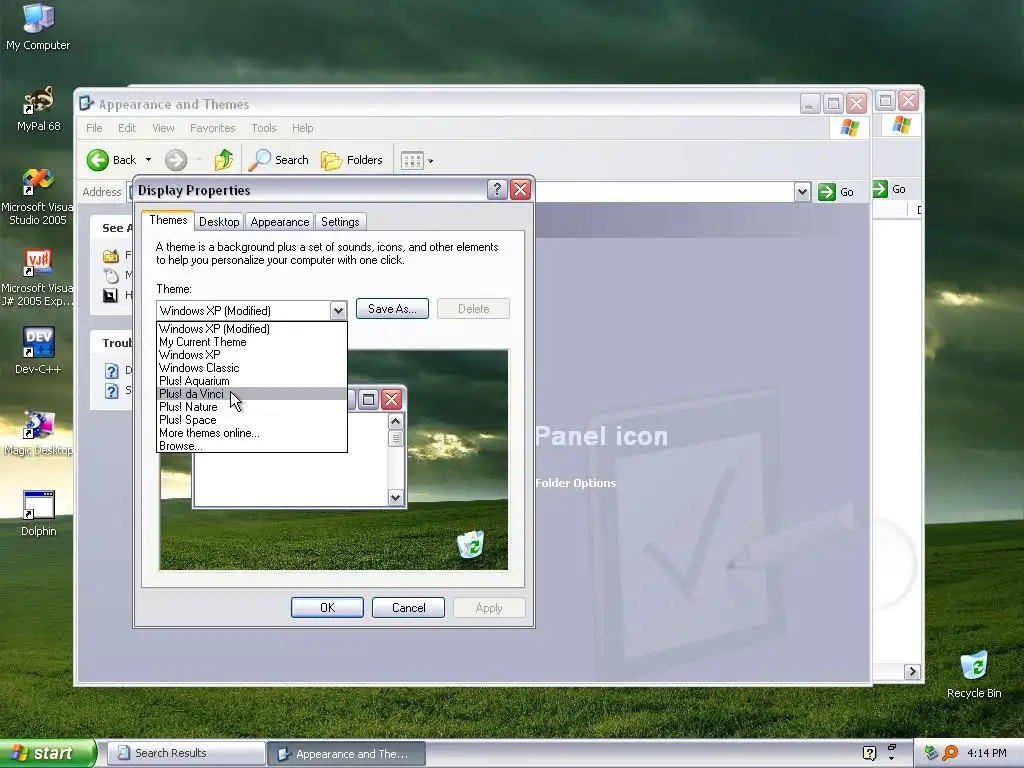Open the Recycle Bin on desktop
The width and height of the screenshot is (1024, 768).
[x=974, y=674]
